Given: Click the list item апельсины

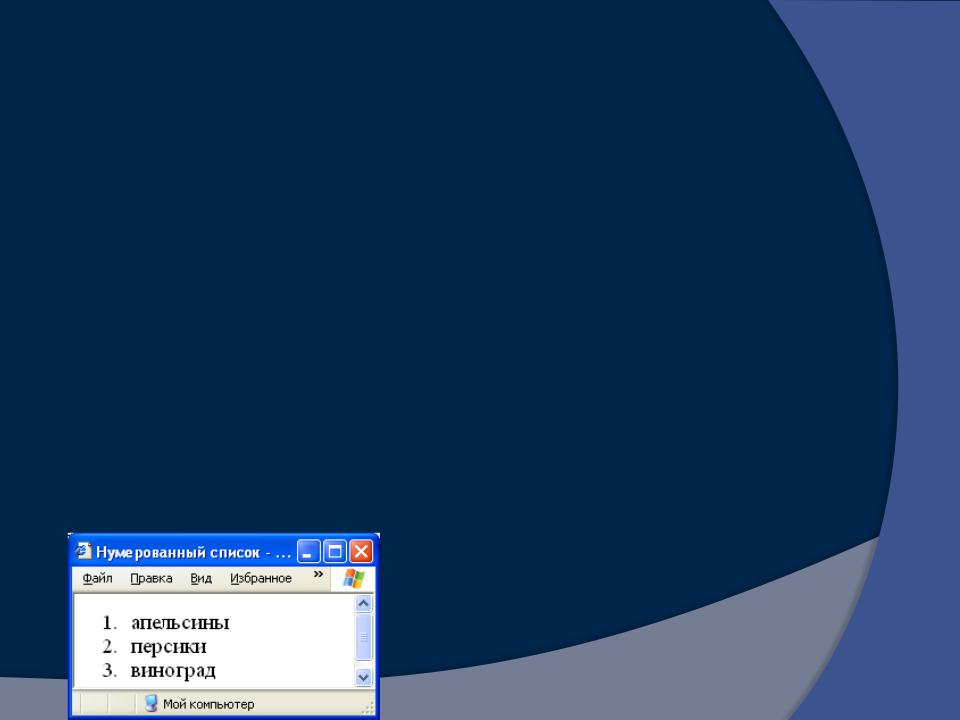Looking at the screenshot, I should (180, 623).
